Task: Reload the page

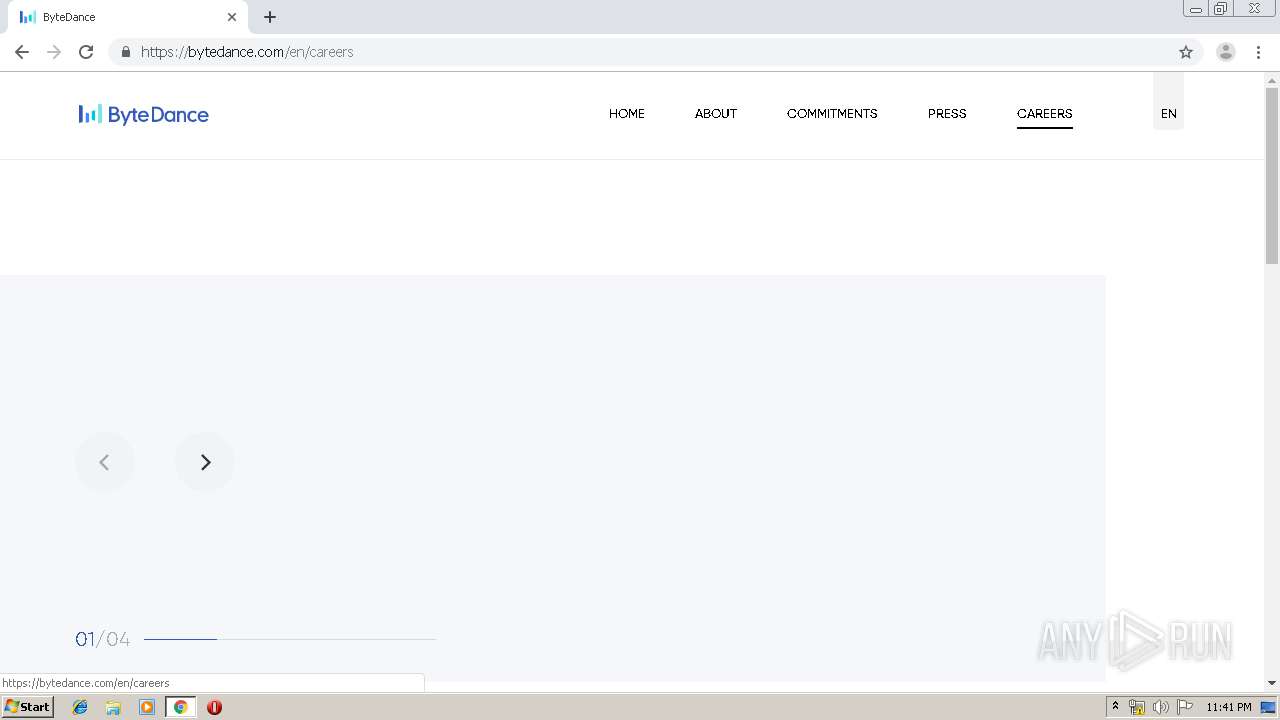Action: pos(86,52)
